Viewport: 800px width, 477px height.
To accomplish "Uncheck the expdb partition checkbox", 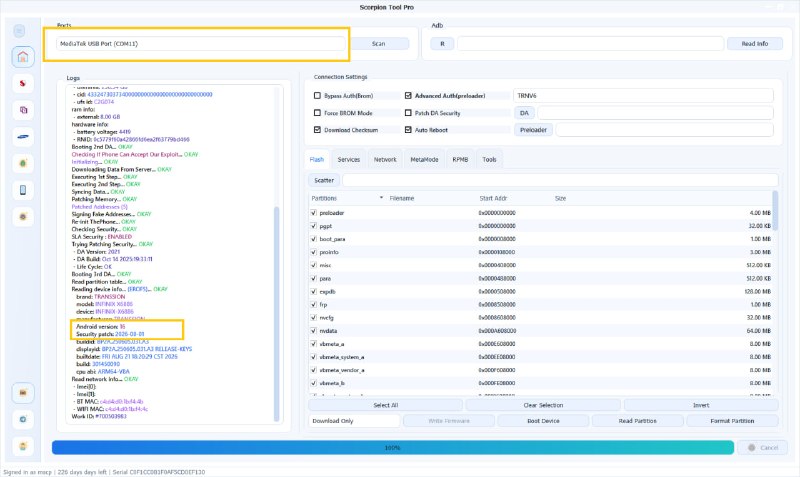I will click(313, 291).
